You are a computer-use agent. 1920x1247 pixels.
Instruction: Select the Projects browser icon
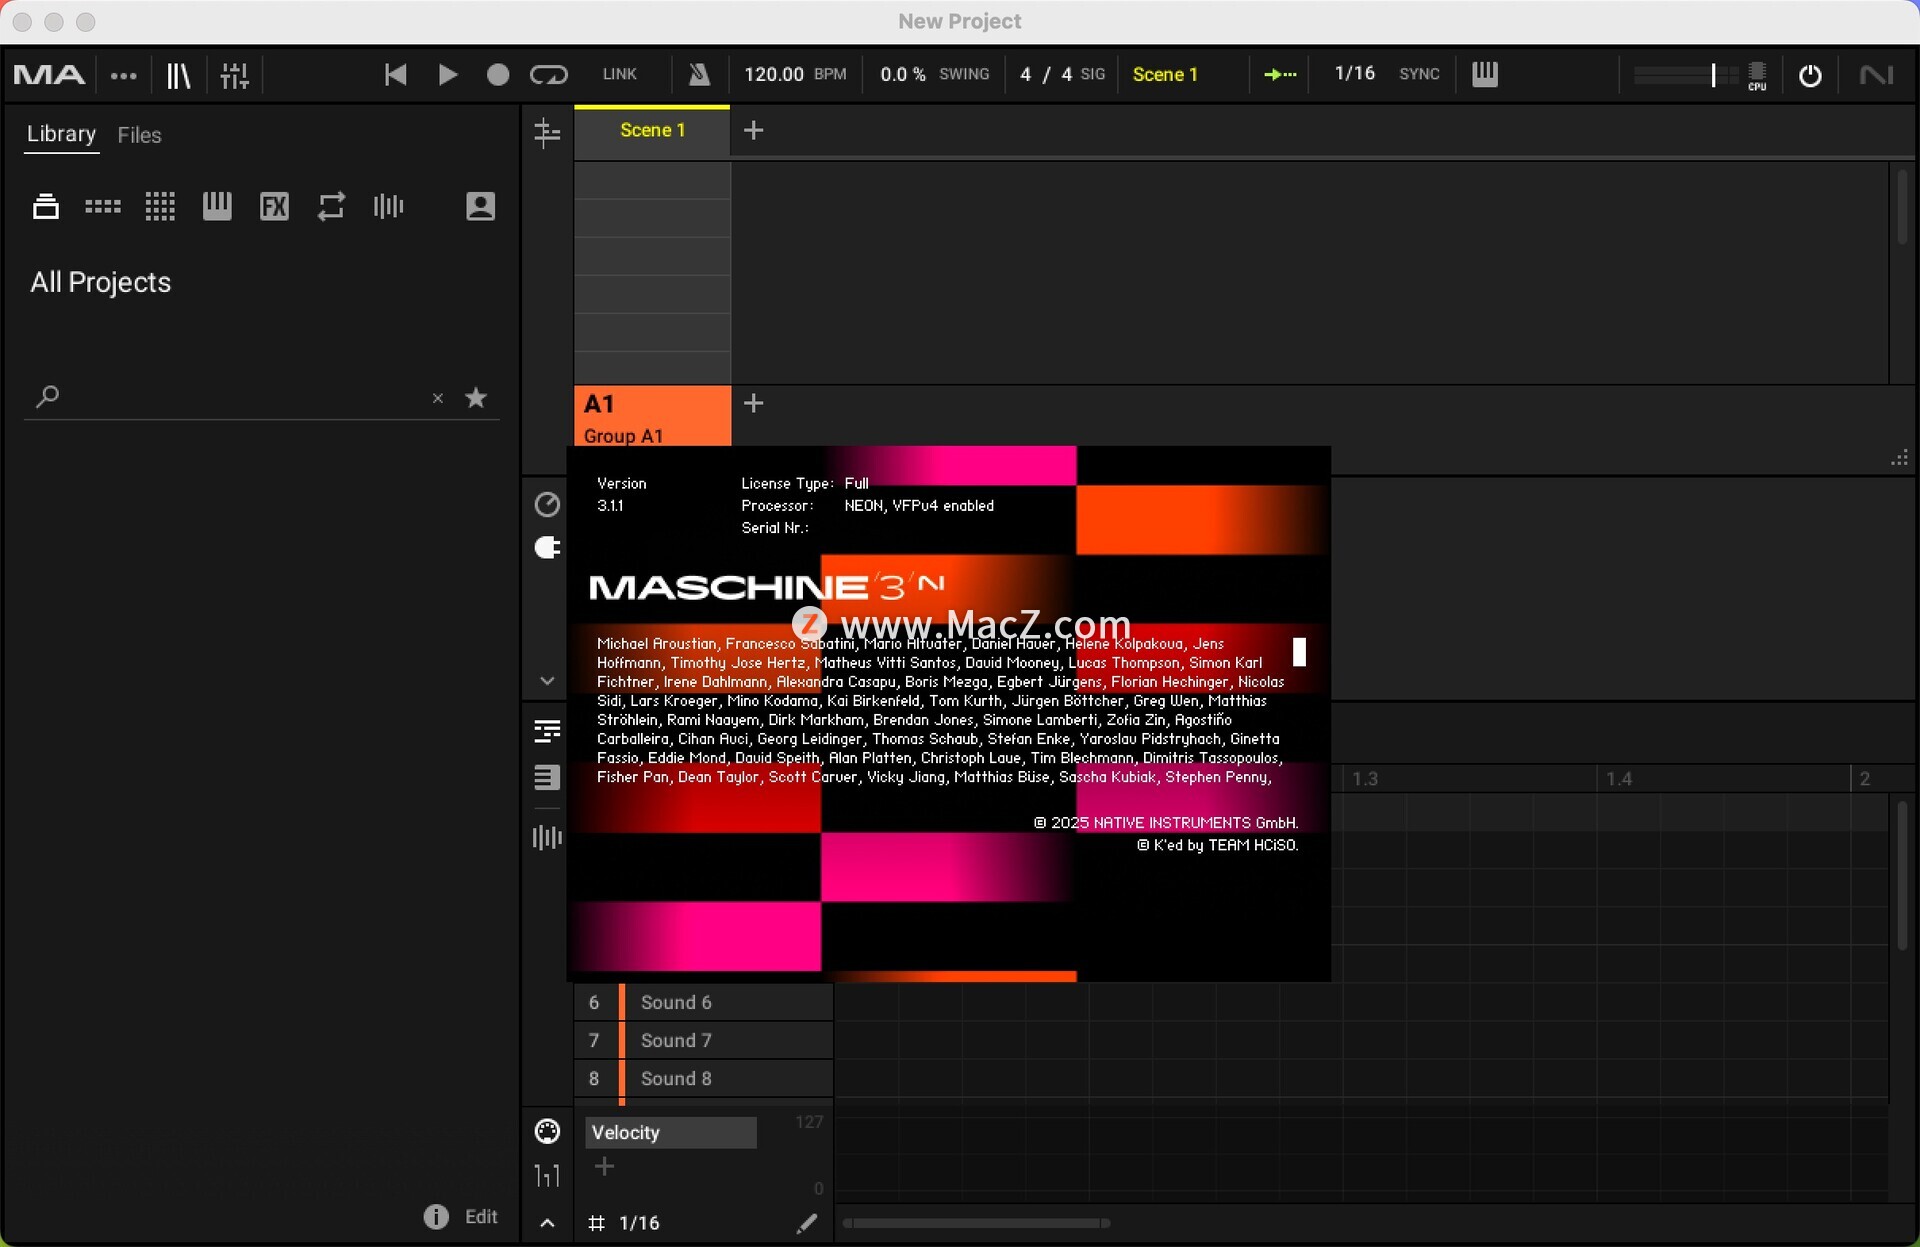45,206
